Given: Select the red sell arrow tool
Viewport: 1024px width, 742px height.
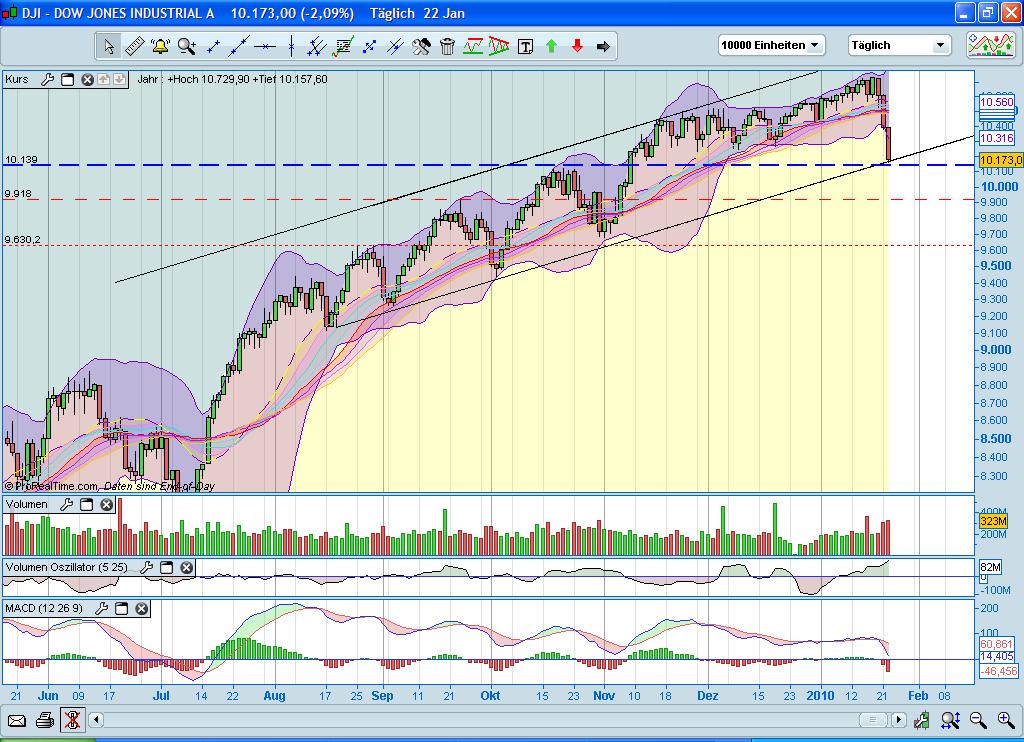Looking at the screenshot, I should pyautogui.click(x=577, y=46).
